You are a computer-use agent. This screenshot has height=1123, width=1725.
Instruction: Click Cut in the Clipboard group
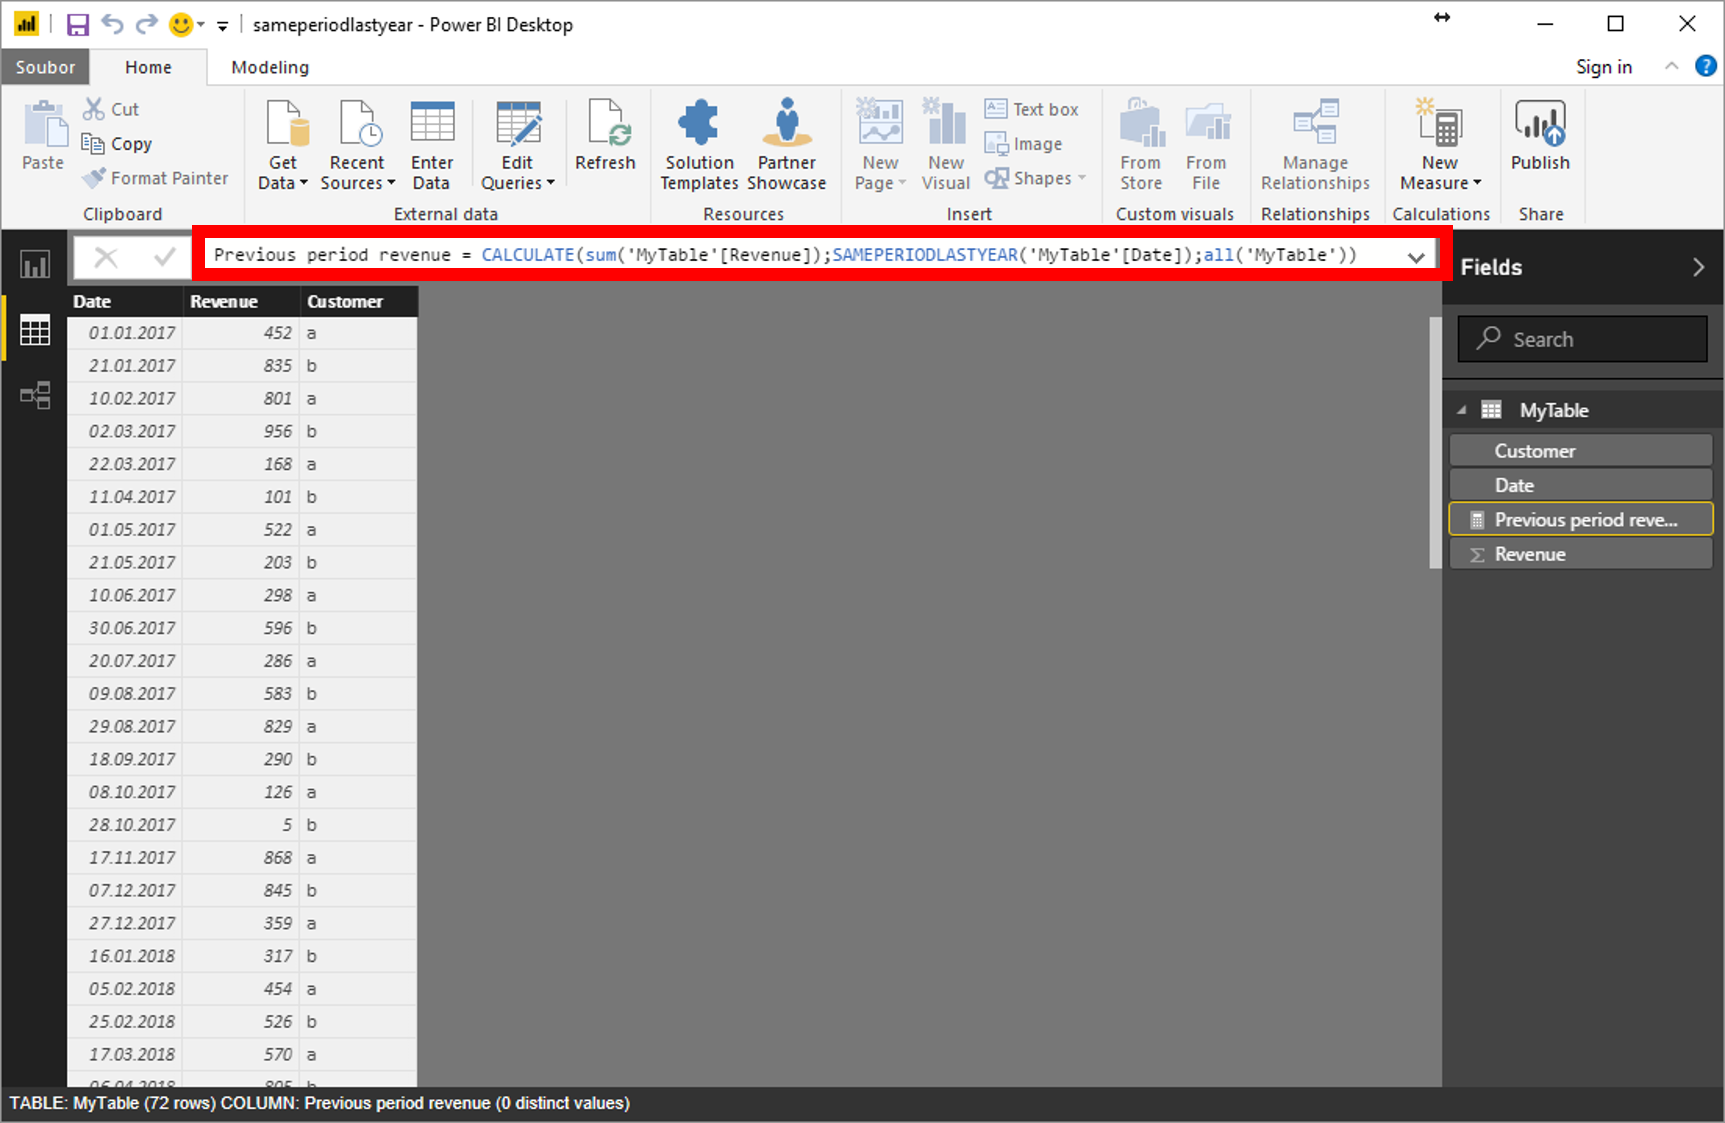click(x=111, y=109)
